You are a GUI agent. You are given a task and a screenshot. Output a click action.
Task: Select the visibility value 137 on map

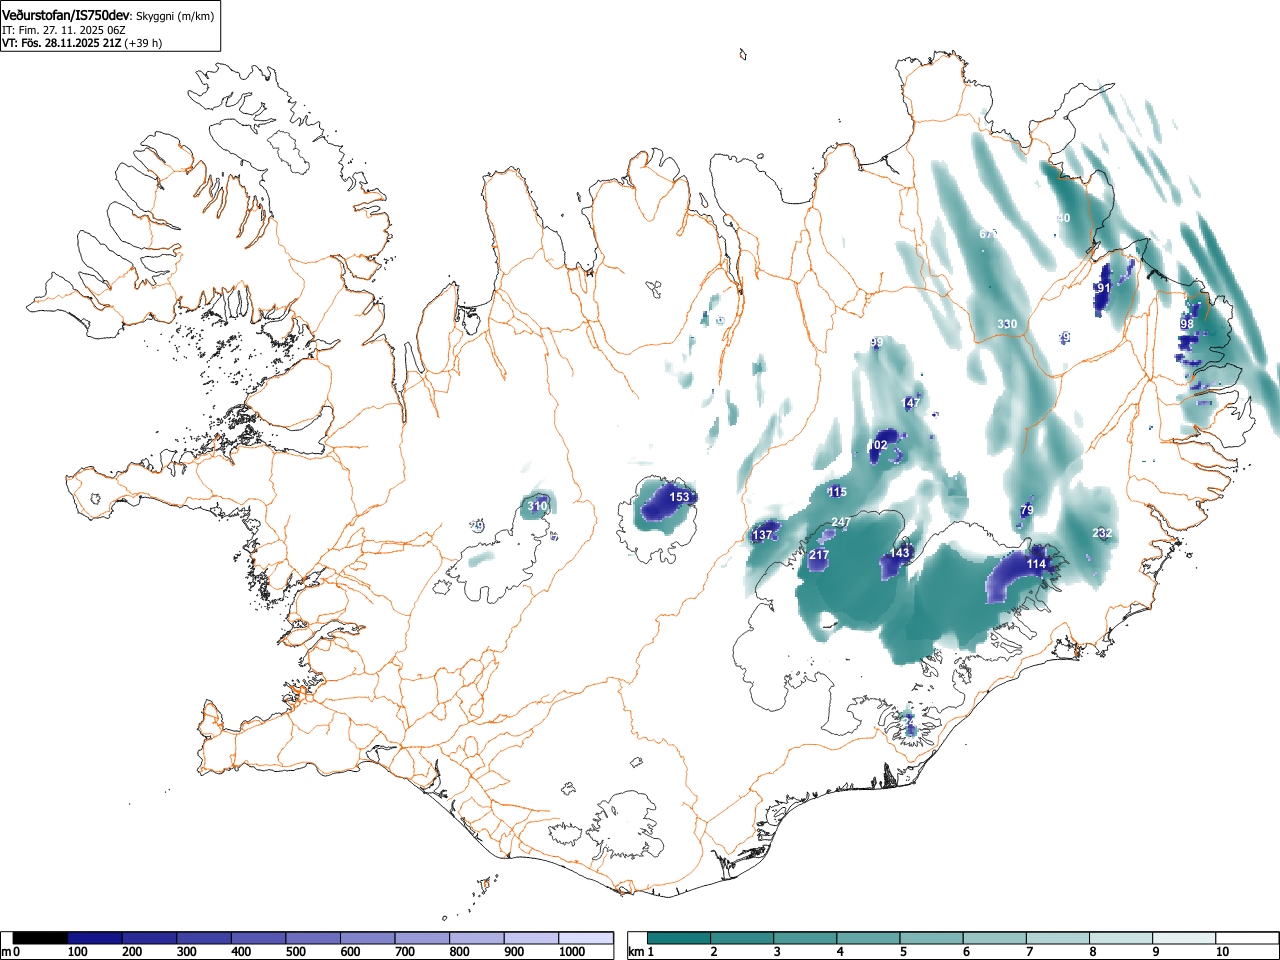[762, 535]
